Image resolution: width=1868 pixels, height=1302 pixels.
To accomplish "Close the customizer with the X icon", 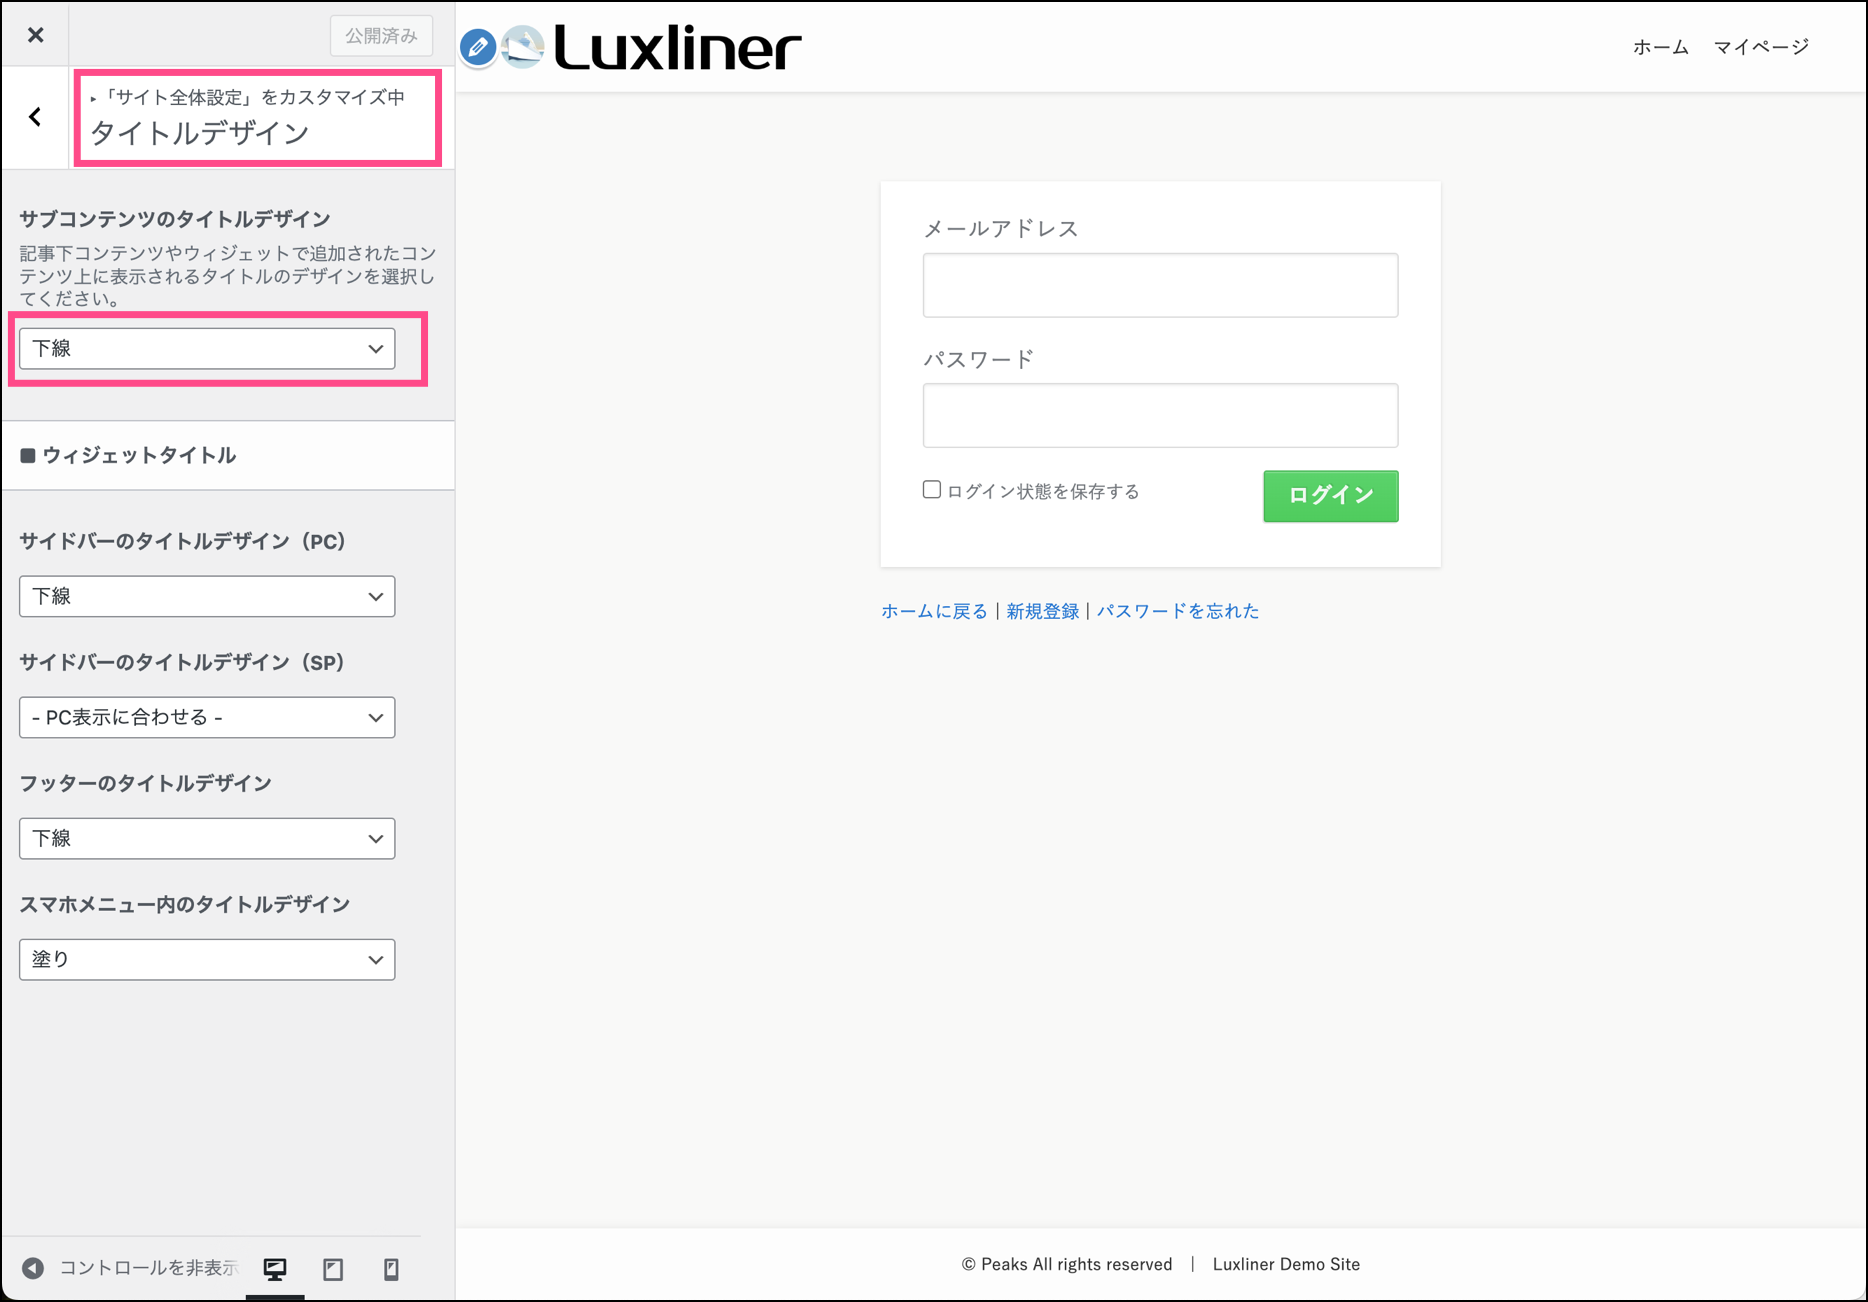I will [36, 35].
